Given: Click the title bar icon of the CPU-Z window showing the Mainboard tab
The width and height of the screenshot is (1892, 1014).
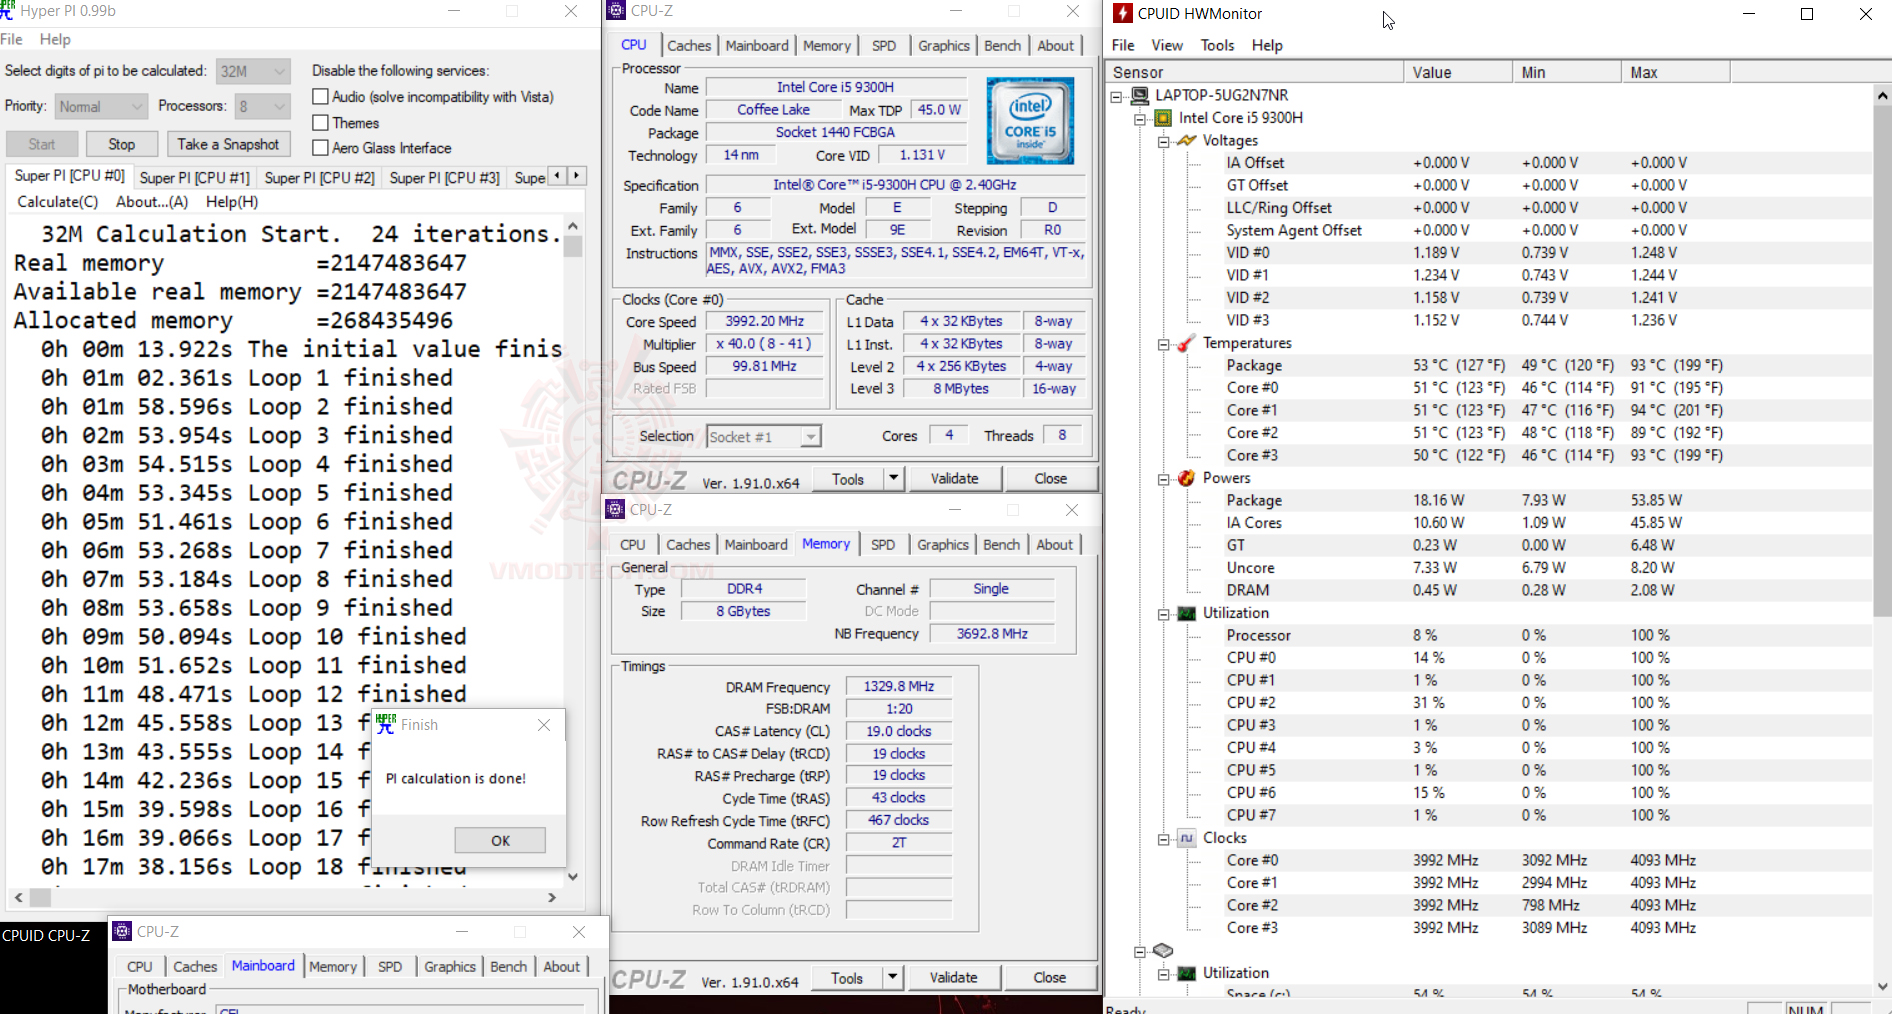Looking at the screenshot, I should click(x=122, y=931).
